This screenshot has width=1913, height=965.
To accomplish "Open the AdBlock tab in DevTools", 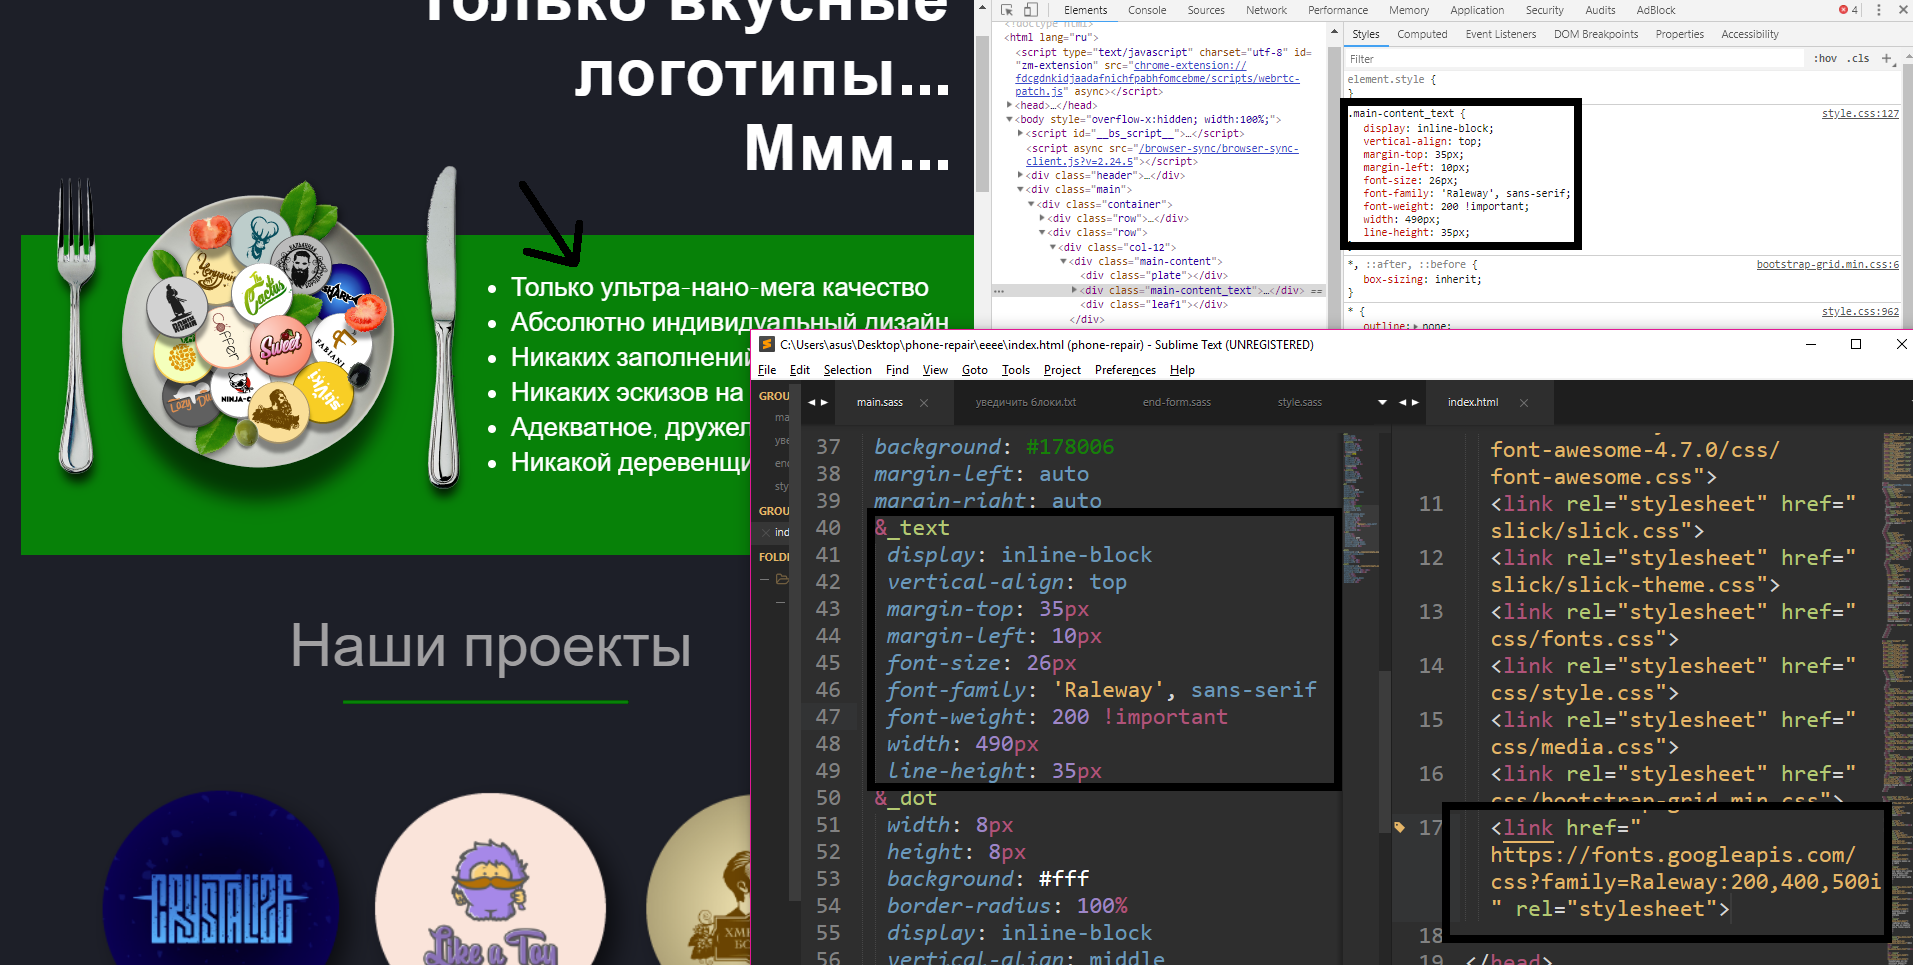I will [1656, 10].
